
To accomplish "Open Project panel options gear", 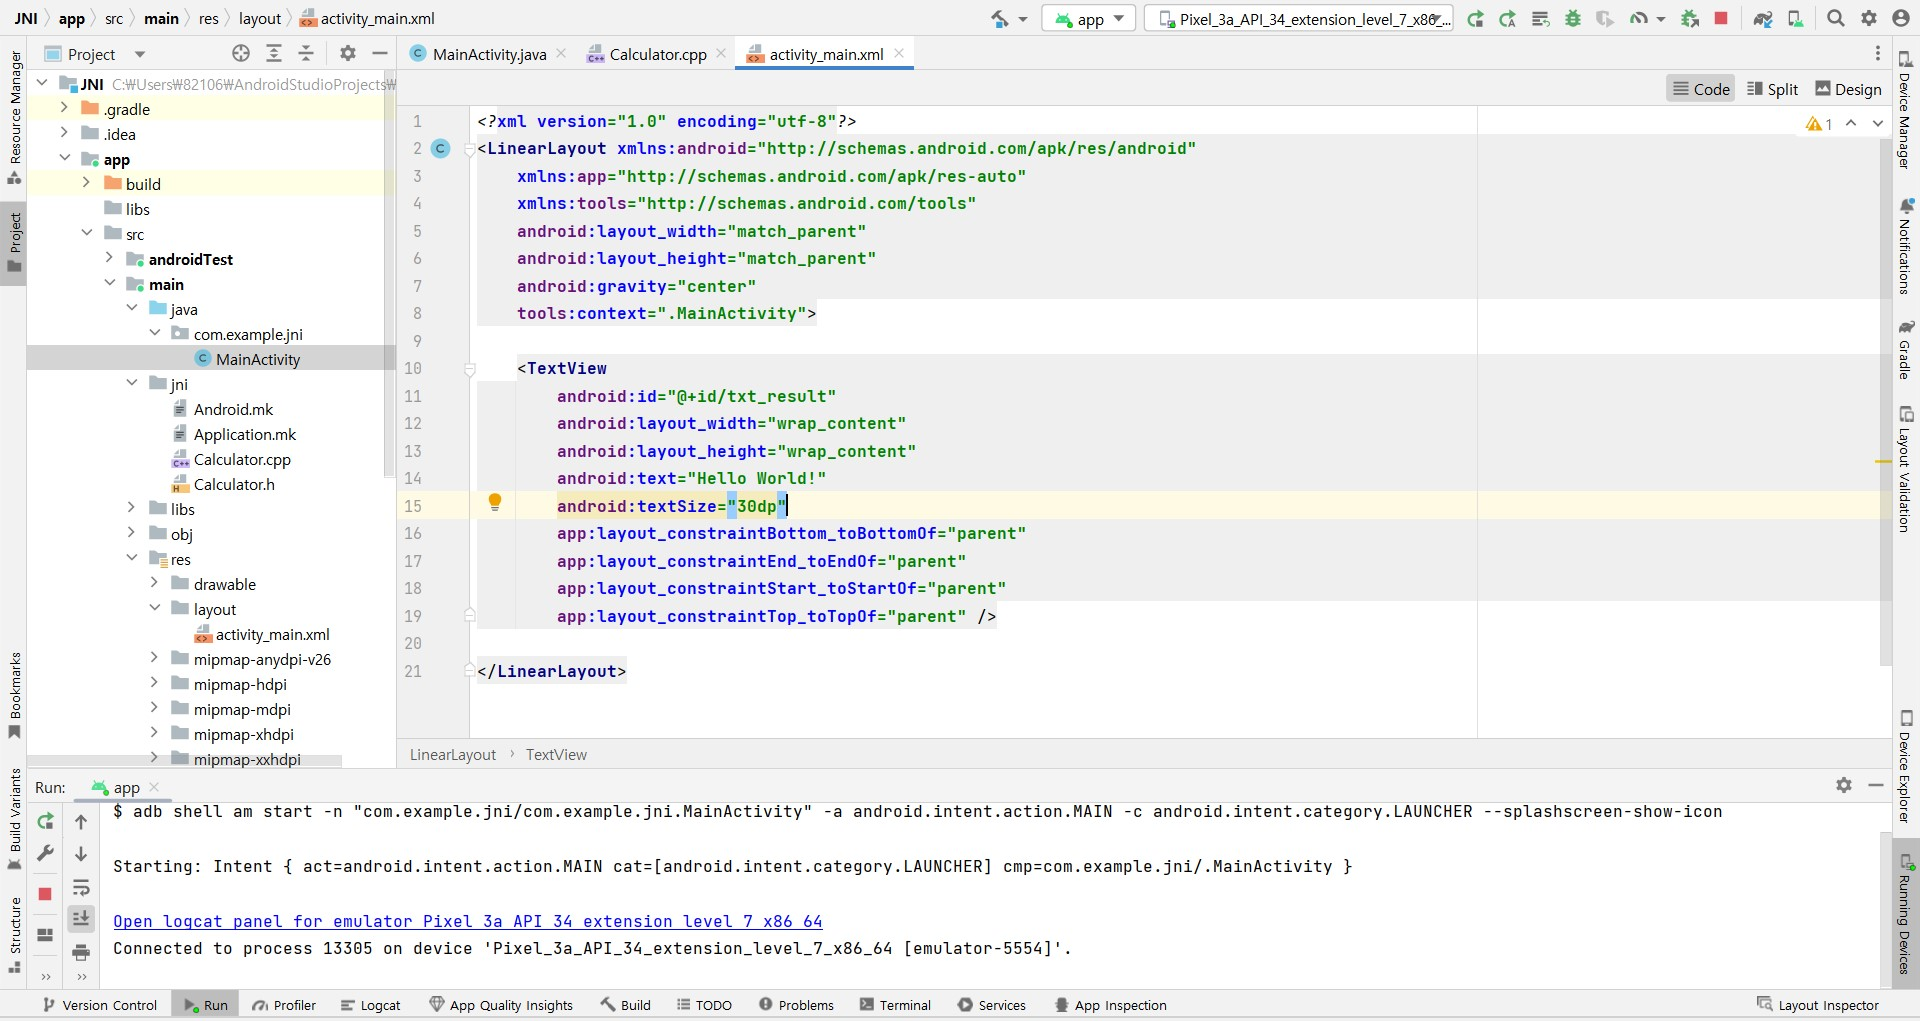I will [x=348, y=54].
